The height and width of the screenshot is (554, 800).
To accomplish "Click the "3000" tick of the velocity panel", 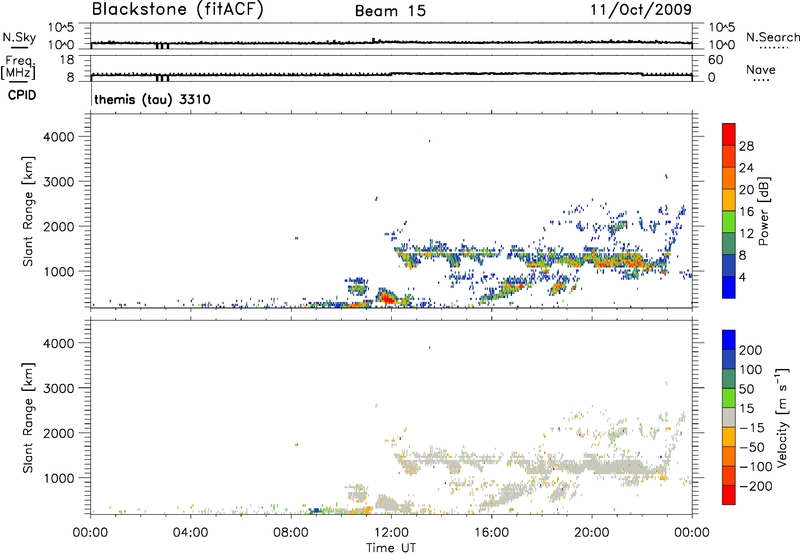I will coord(59,388).
